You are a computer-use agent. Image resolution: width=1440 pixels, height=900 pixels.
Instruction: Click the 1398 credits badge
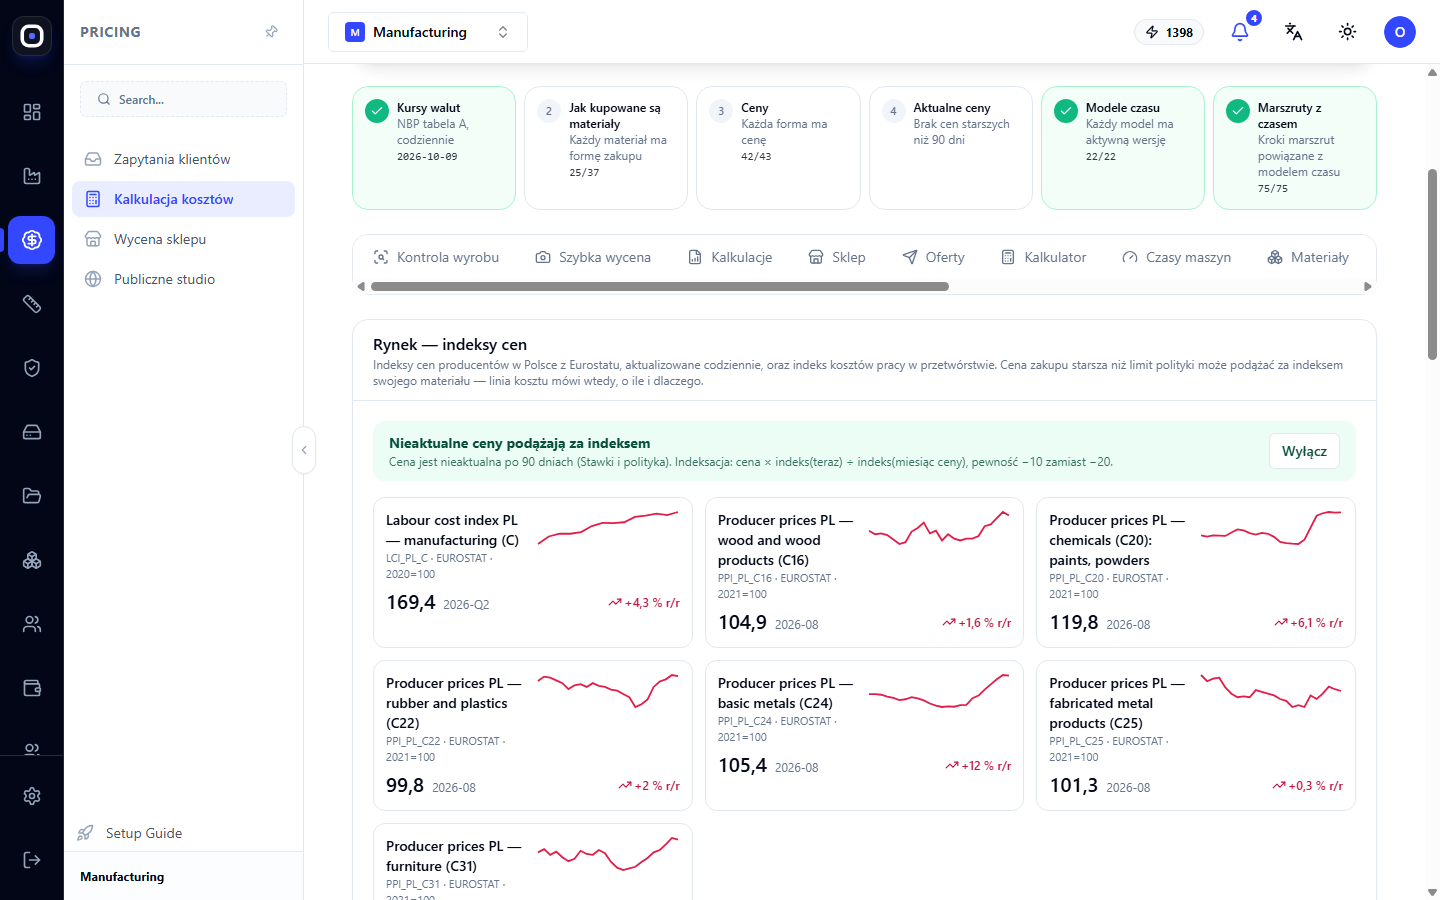[1169, 32]
